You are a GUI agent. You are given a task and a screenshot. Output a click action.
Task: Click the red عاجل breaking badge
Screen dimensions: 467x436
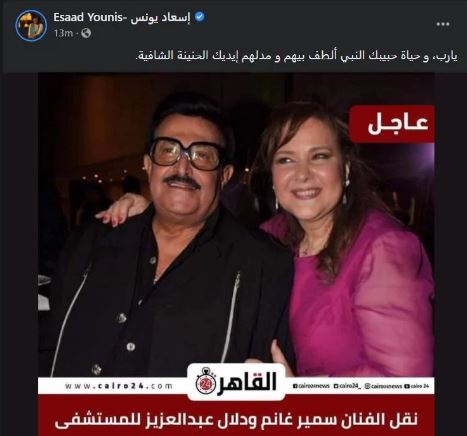coord(392,124)
